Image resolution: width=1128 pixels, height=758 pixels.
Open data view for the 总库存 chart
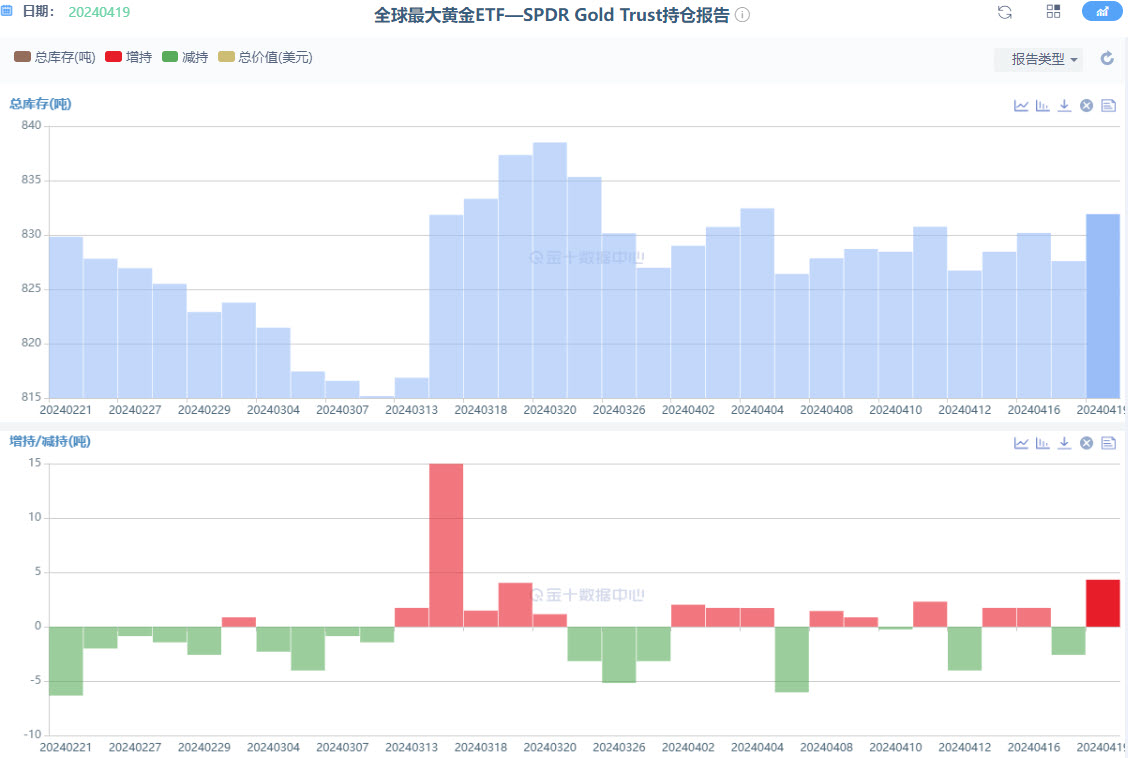click(x=1109, y=106)
